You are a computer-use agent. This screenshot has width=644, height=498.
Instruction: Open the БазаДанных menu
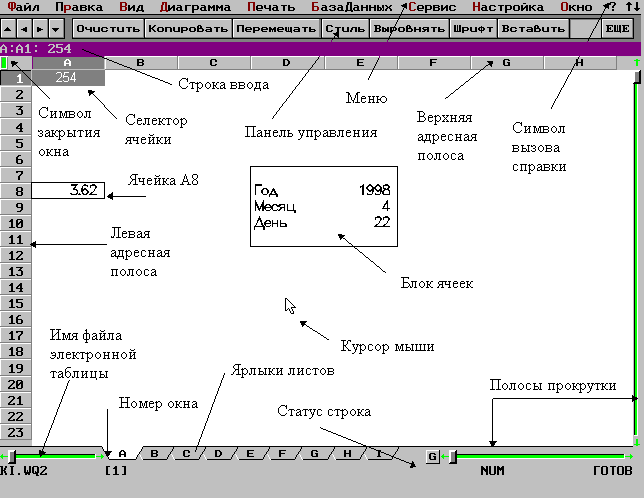[352, 7]
